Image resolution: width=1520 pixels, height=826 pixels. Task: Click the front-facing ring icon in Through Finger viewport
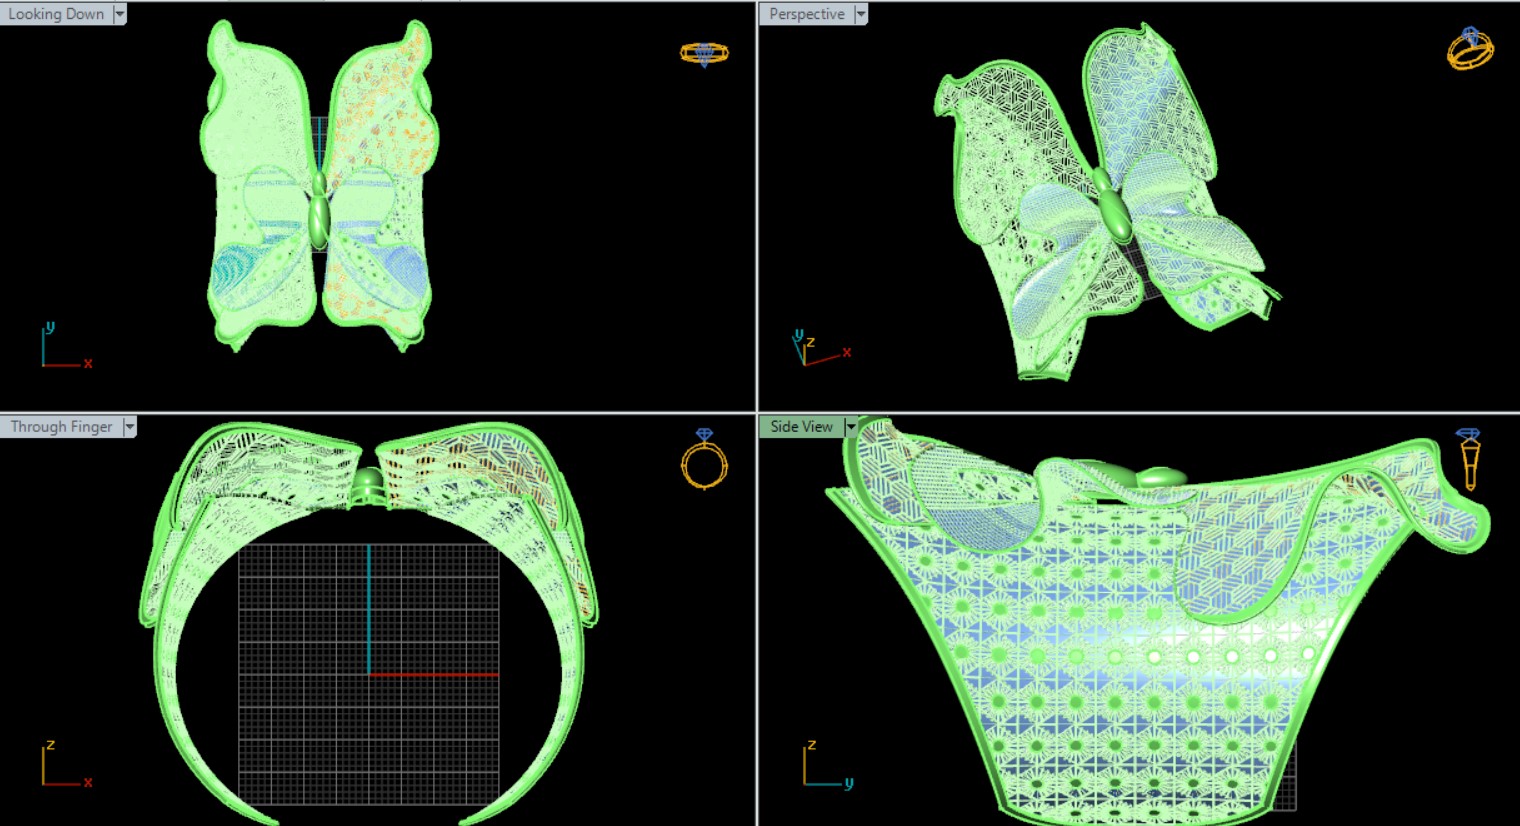click(704, 459)
